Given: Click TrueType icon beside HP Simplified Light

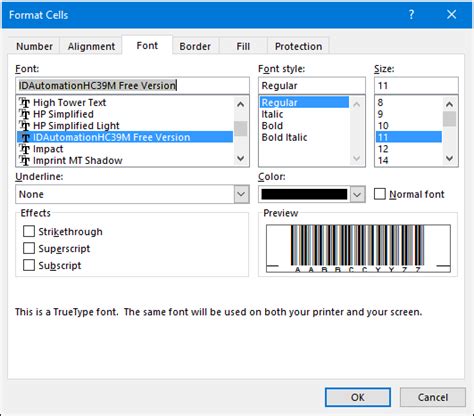Looking at the screenshot, I should pyautogui.click(x=25, y=126).
